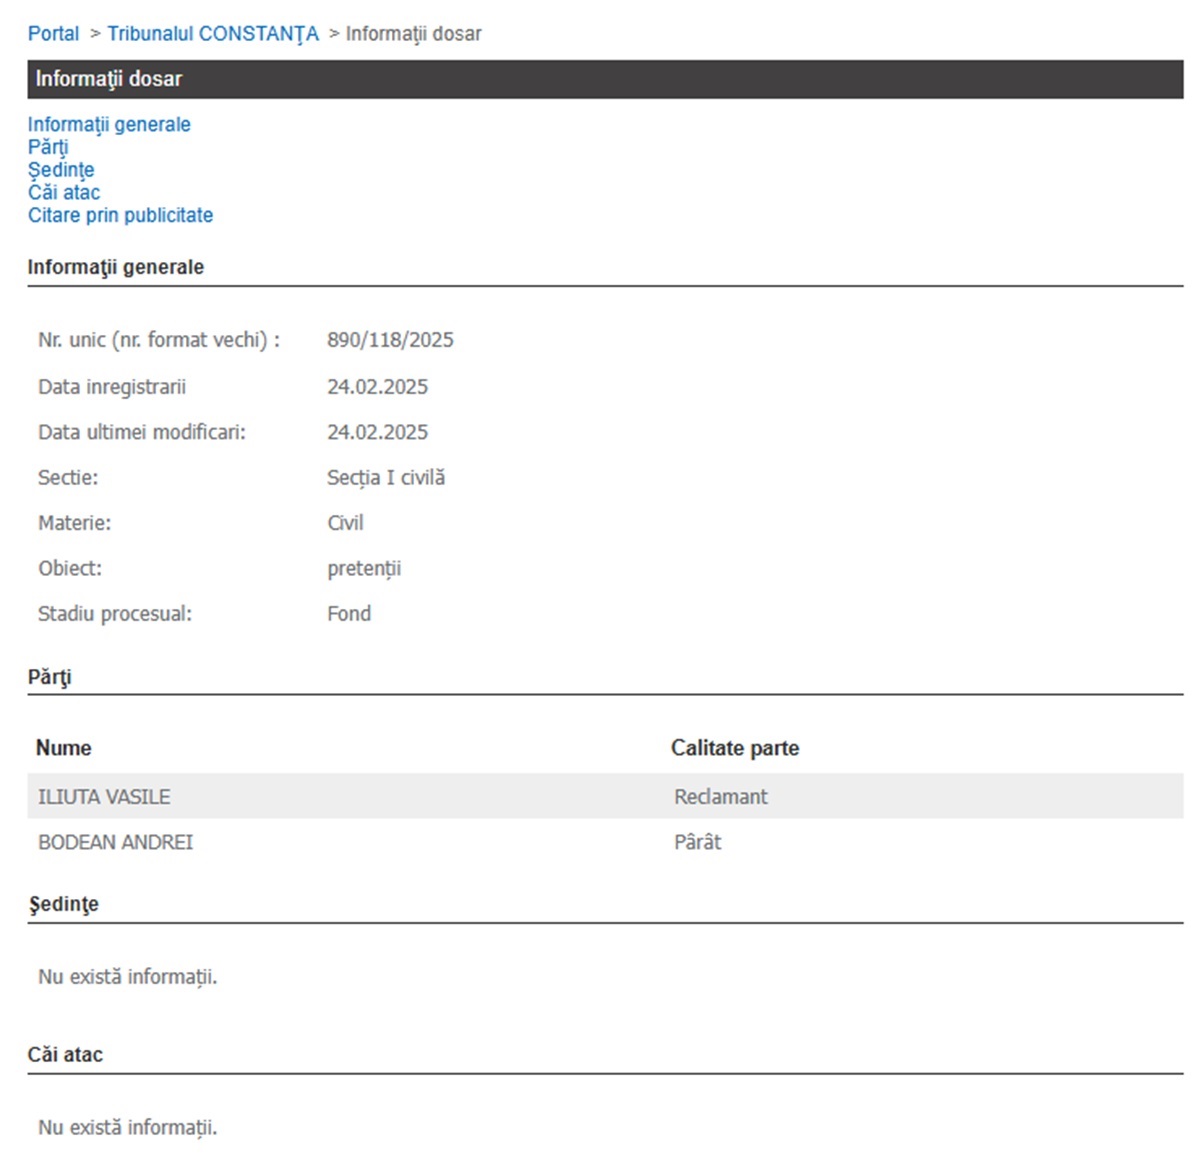This screenshot has height=1154, width=1200.
Task: Click the Nr. unic label
Action: pos(159,340)
